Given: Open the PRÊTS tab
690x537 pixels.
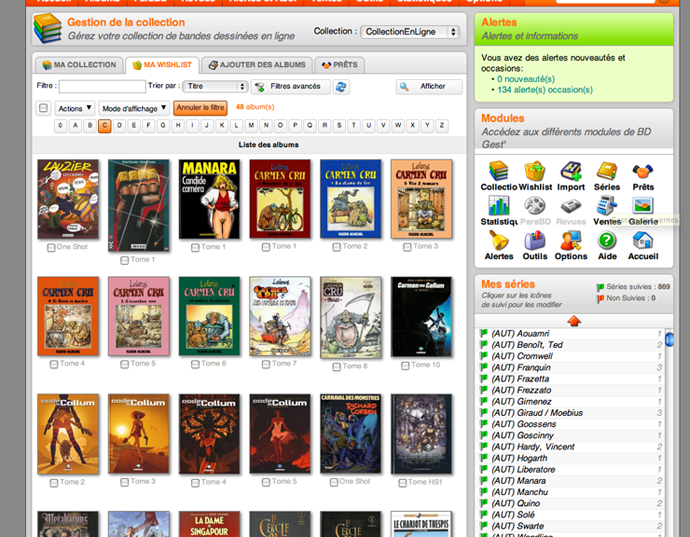Looking at the screenshot, I should [x=339, y=65].
